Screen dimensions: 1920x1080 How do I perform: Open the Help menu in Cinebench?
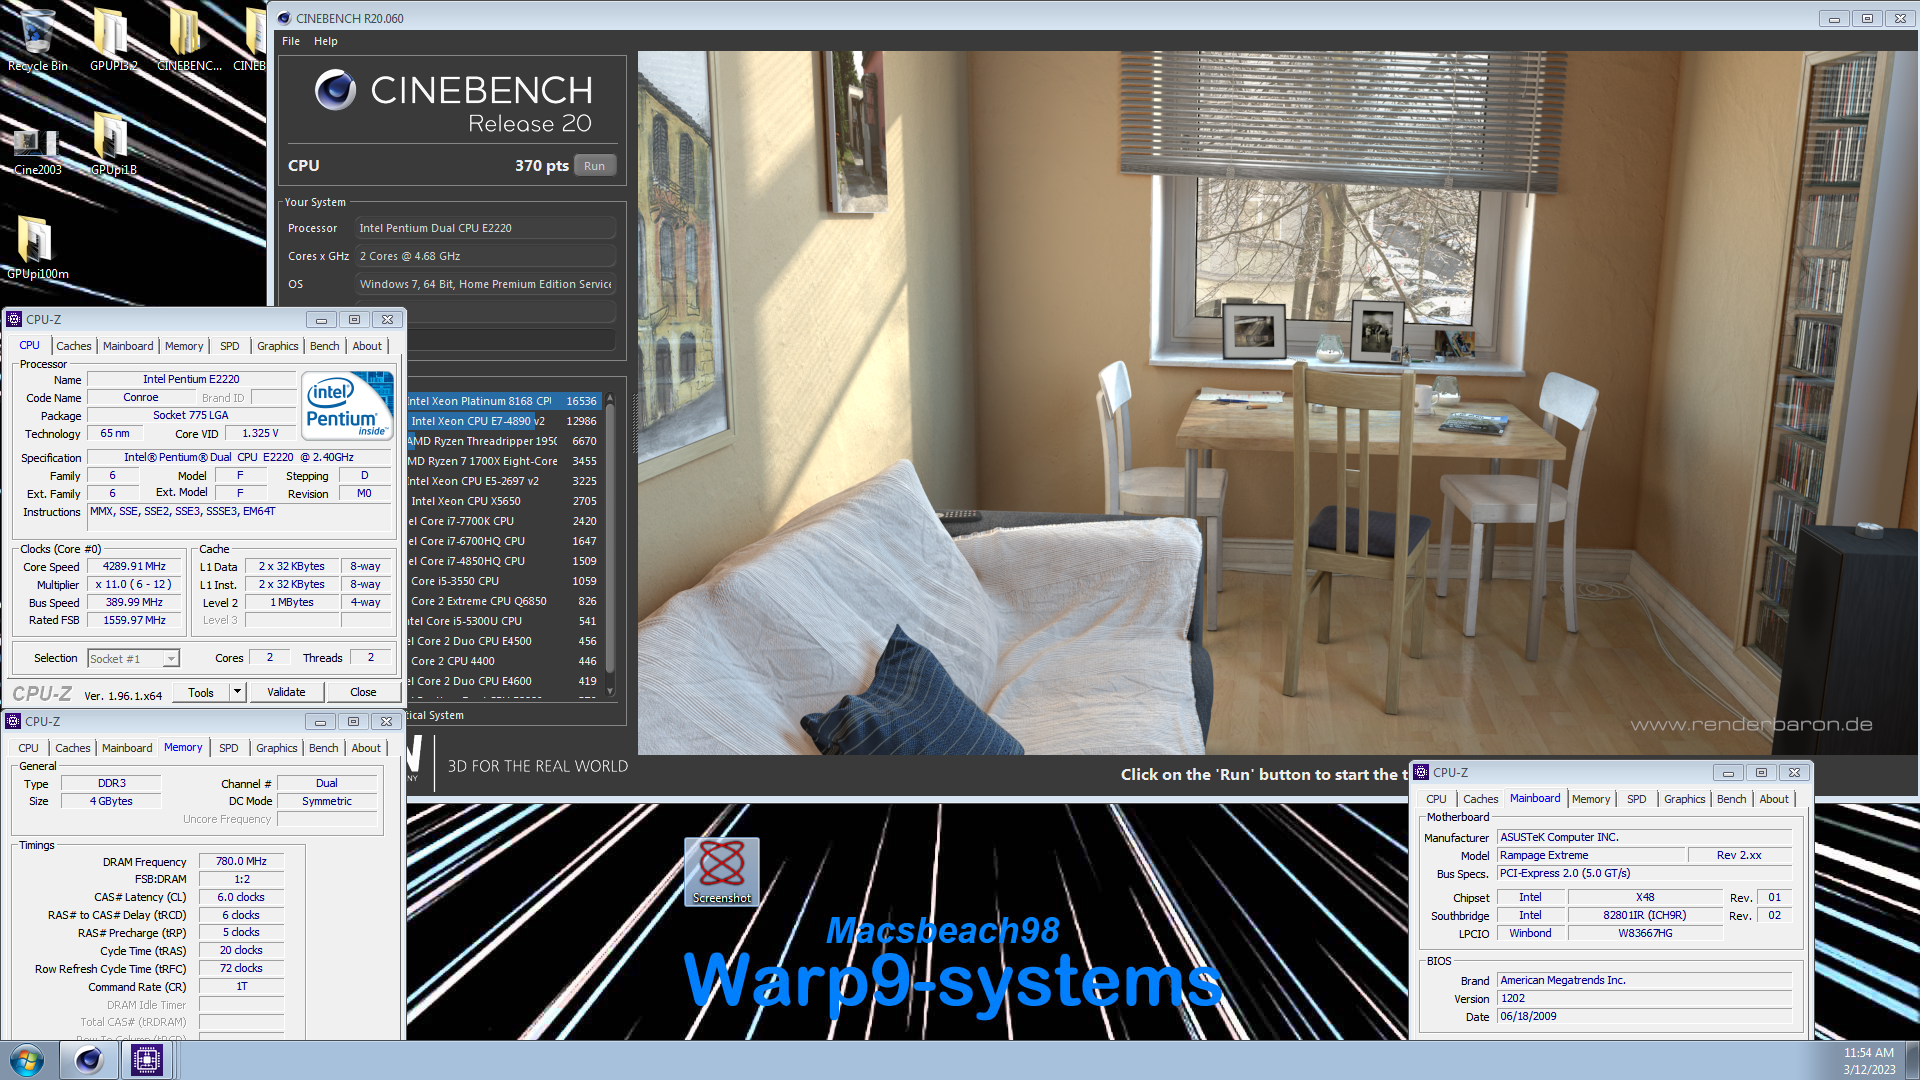tap(326, 41)
